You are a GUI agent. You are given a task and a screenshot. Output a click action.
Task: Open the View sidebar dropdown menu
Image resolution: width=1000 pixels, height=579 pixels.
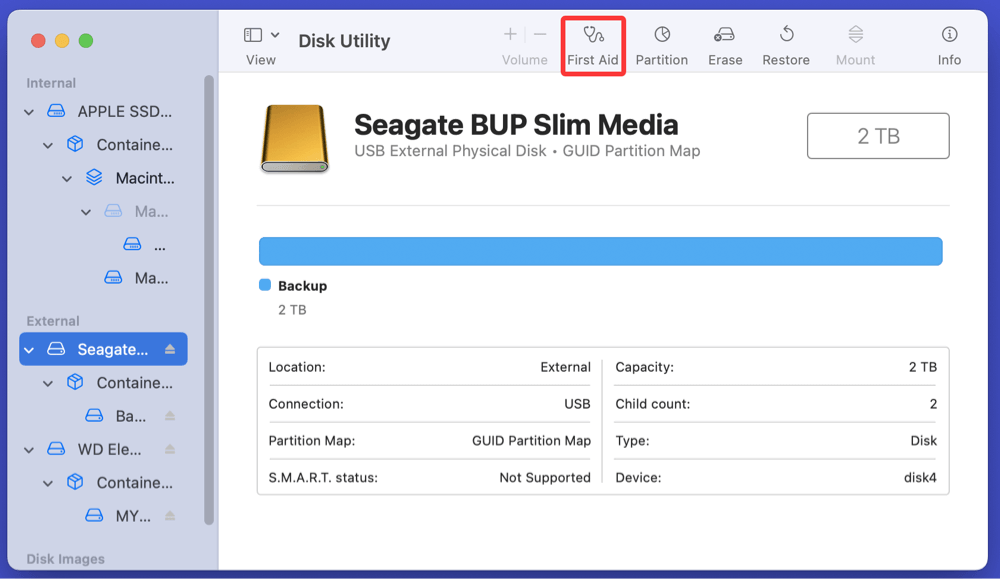pos(262,36)
